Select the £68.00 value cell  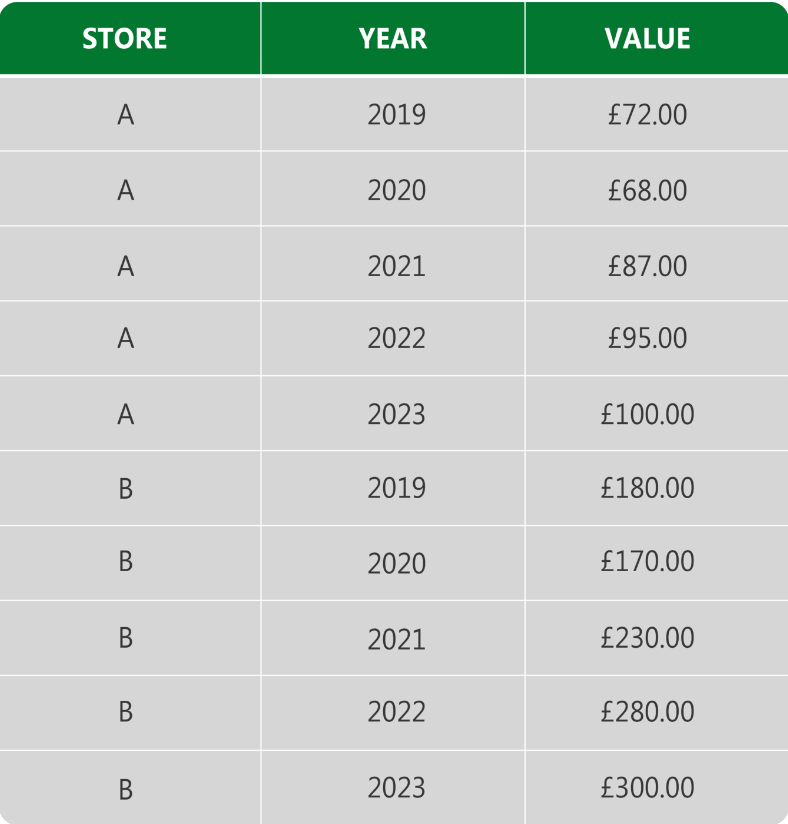(x=647, y=189)
